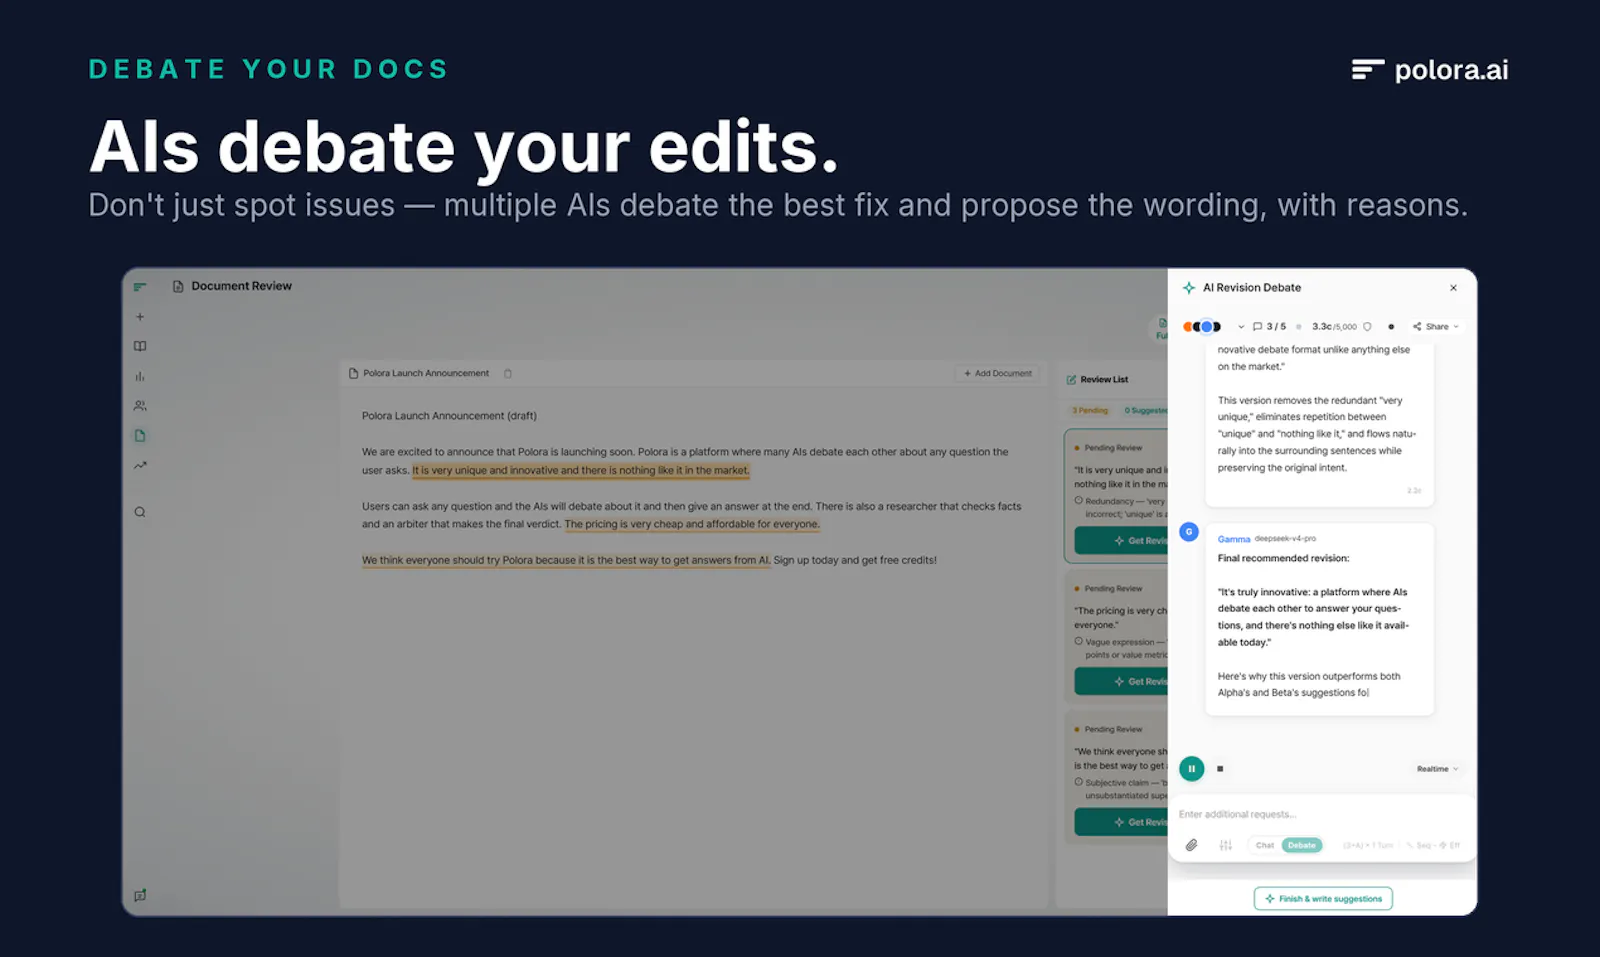
Task: Open the bar chart icon in the sidebar
Action: 140,376
